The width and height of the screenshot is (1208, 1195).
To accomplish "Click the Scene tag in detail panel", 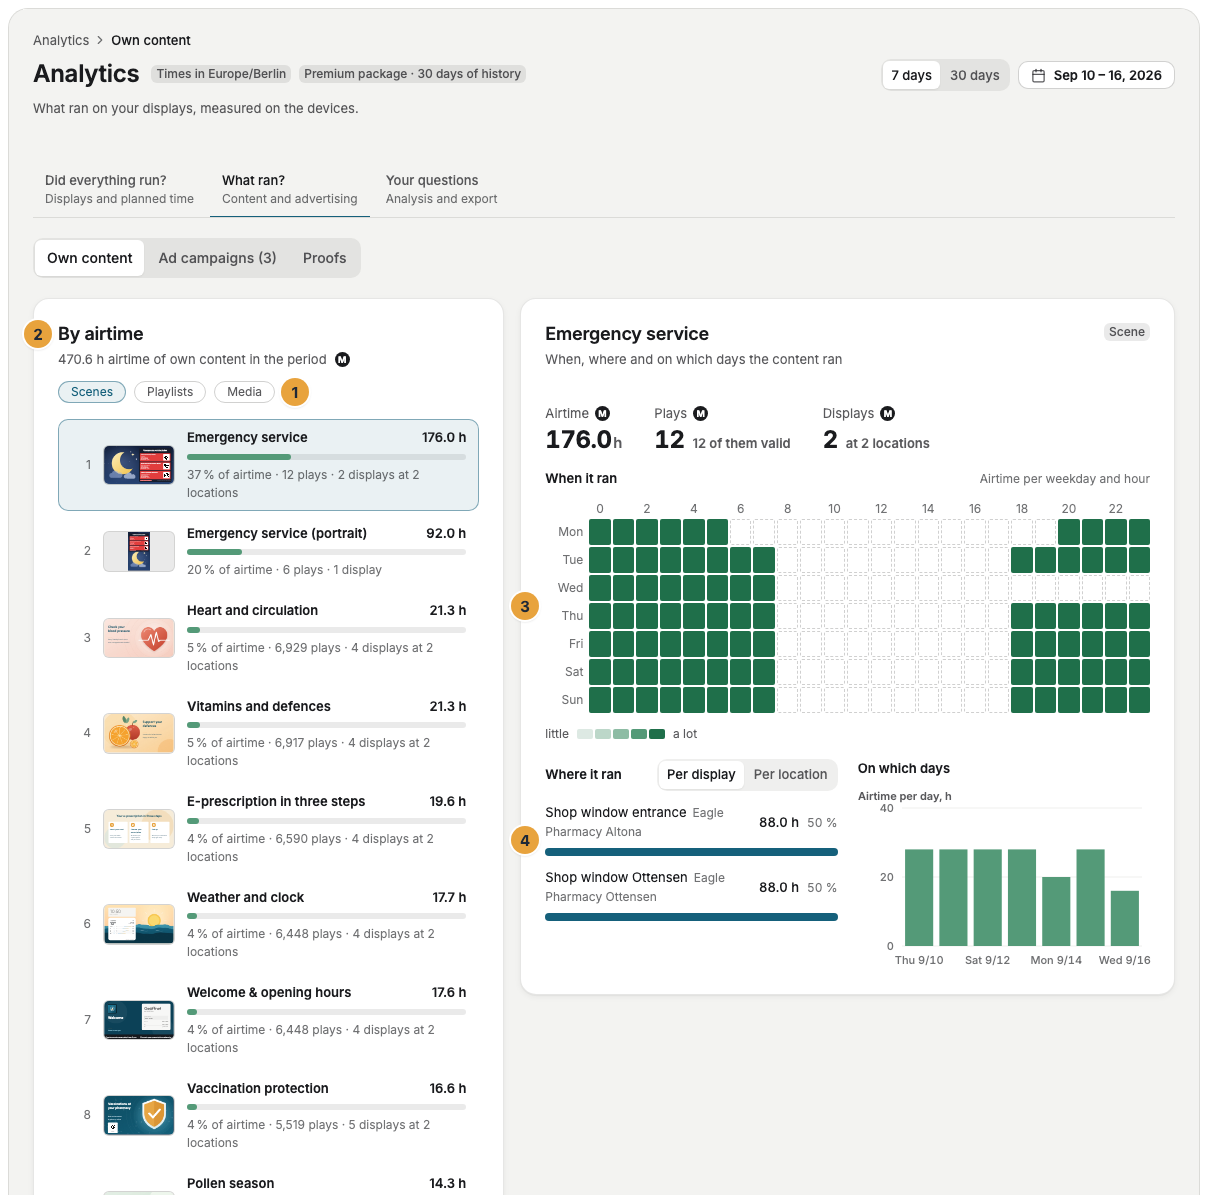I will (x=1126, y=332).
